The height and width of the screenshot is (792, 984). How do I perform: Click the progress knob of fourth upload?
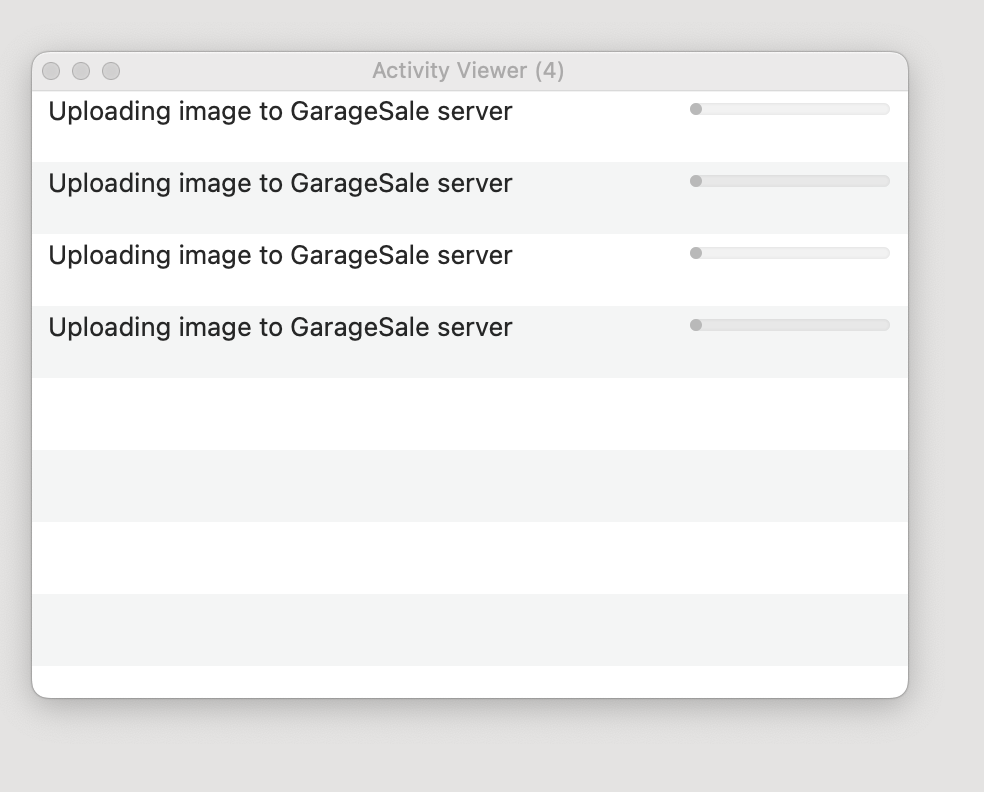tap(695, 325)
